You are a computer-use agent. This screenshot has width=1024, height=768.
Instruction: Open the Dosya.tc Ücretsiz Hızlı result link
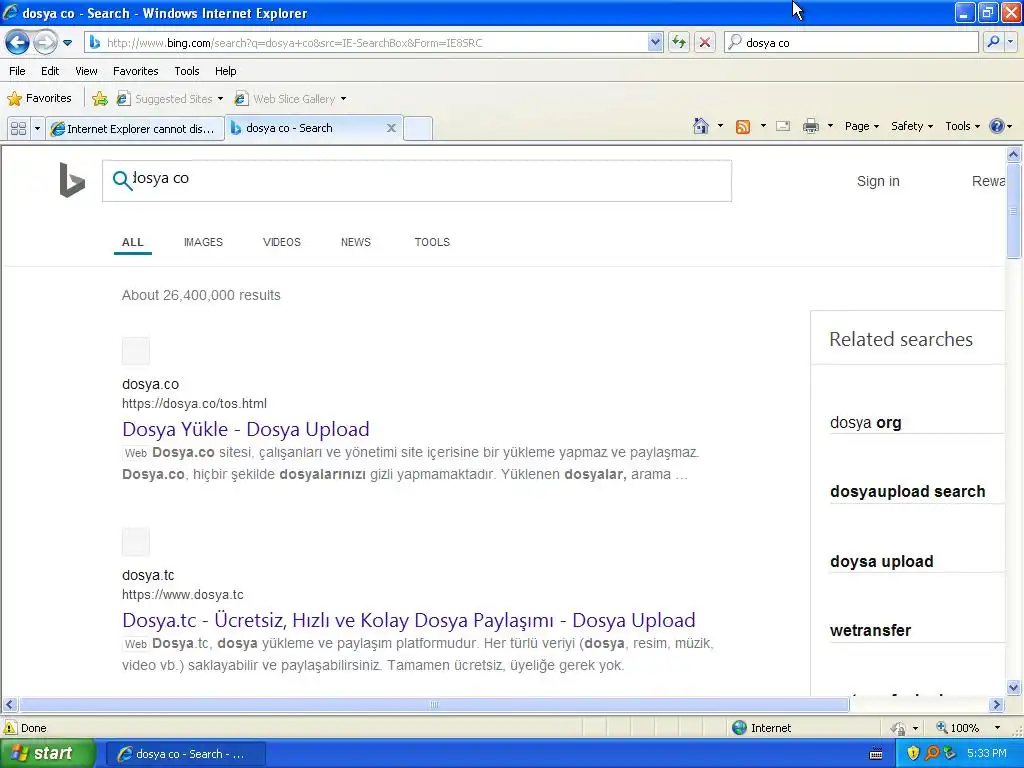[409, 620]
